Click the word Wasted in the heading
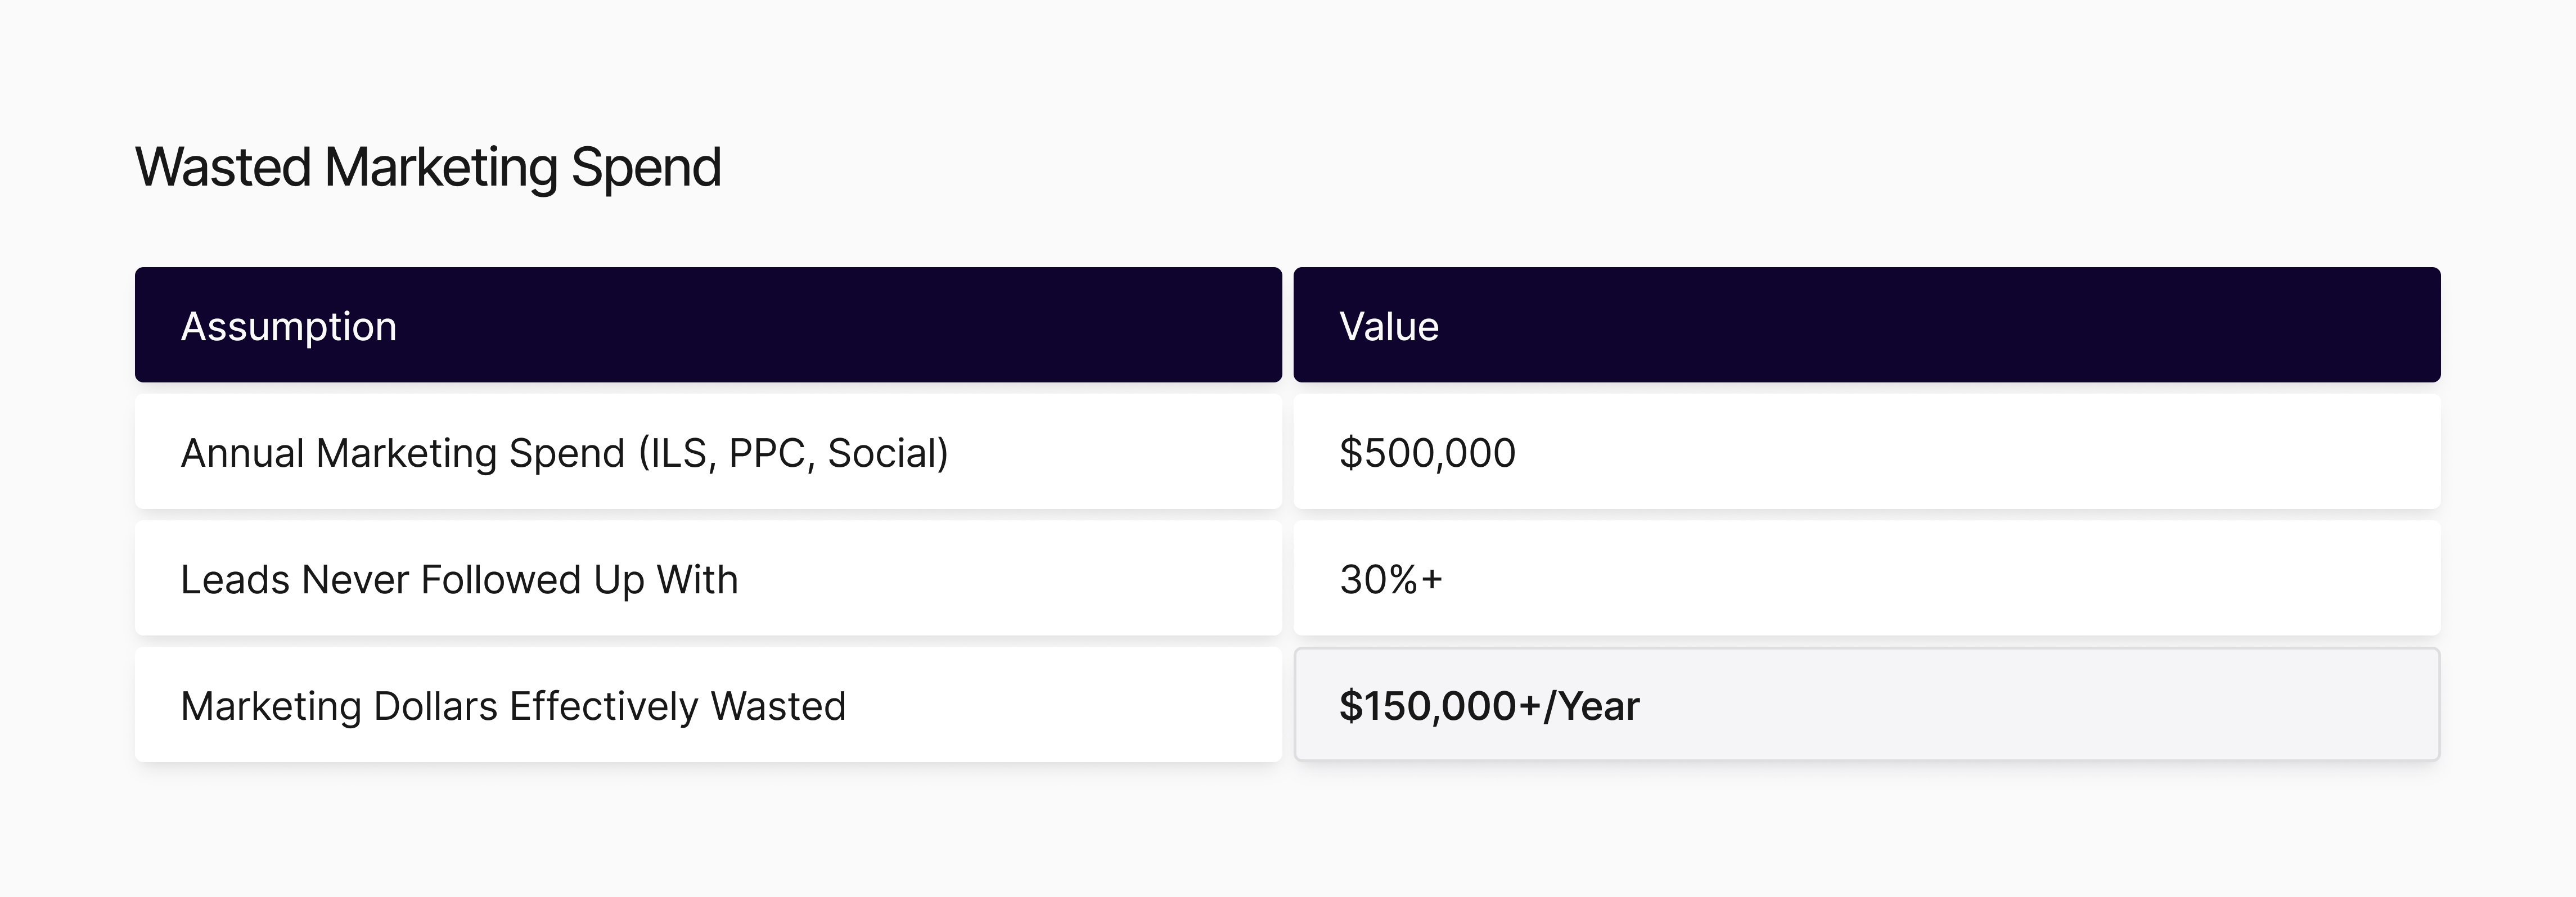Image resolution: width=2576 pixels, height=897 pixels. pos(223,167)
